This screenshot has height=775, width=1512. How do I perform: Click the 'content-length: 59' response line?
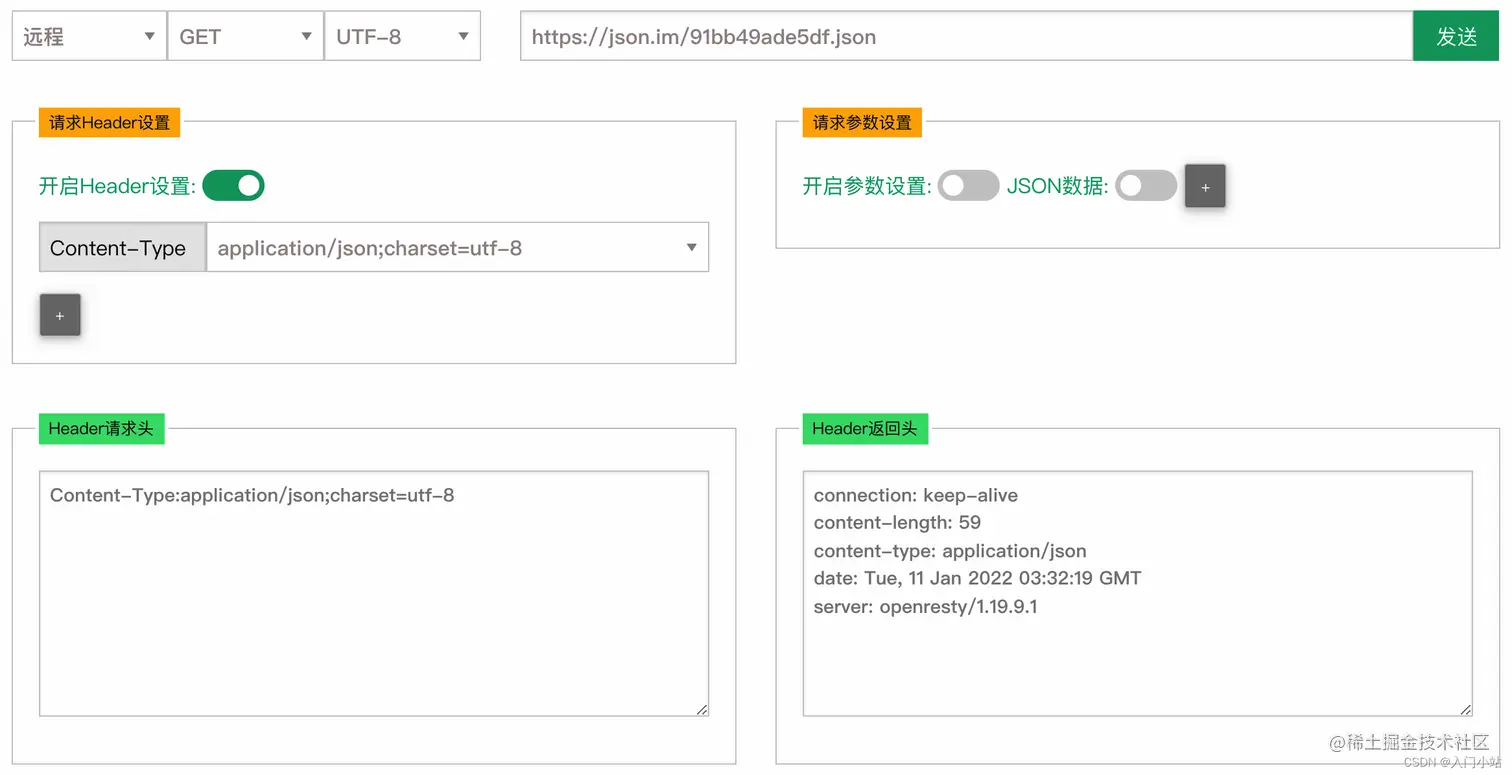[897, 522]
